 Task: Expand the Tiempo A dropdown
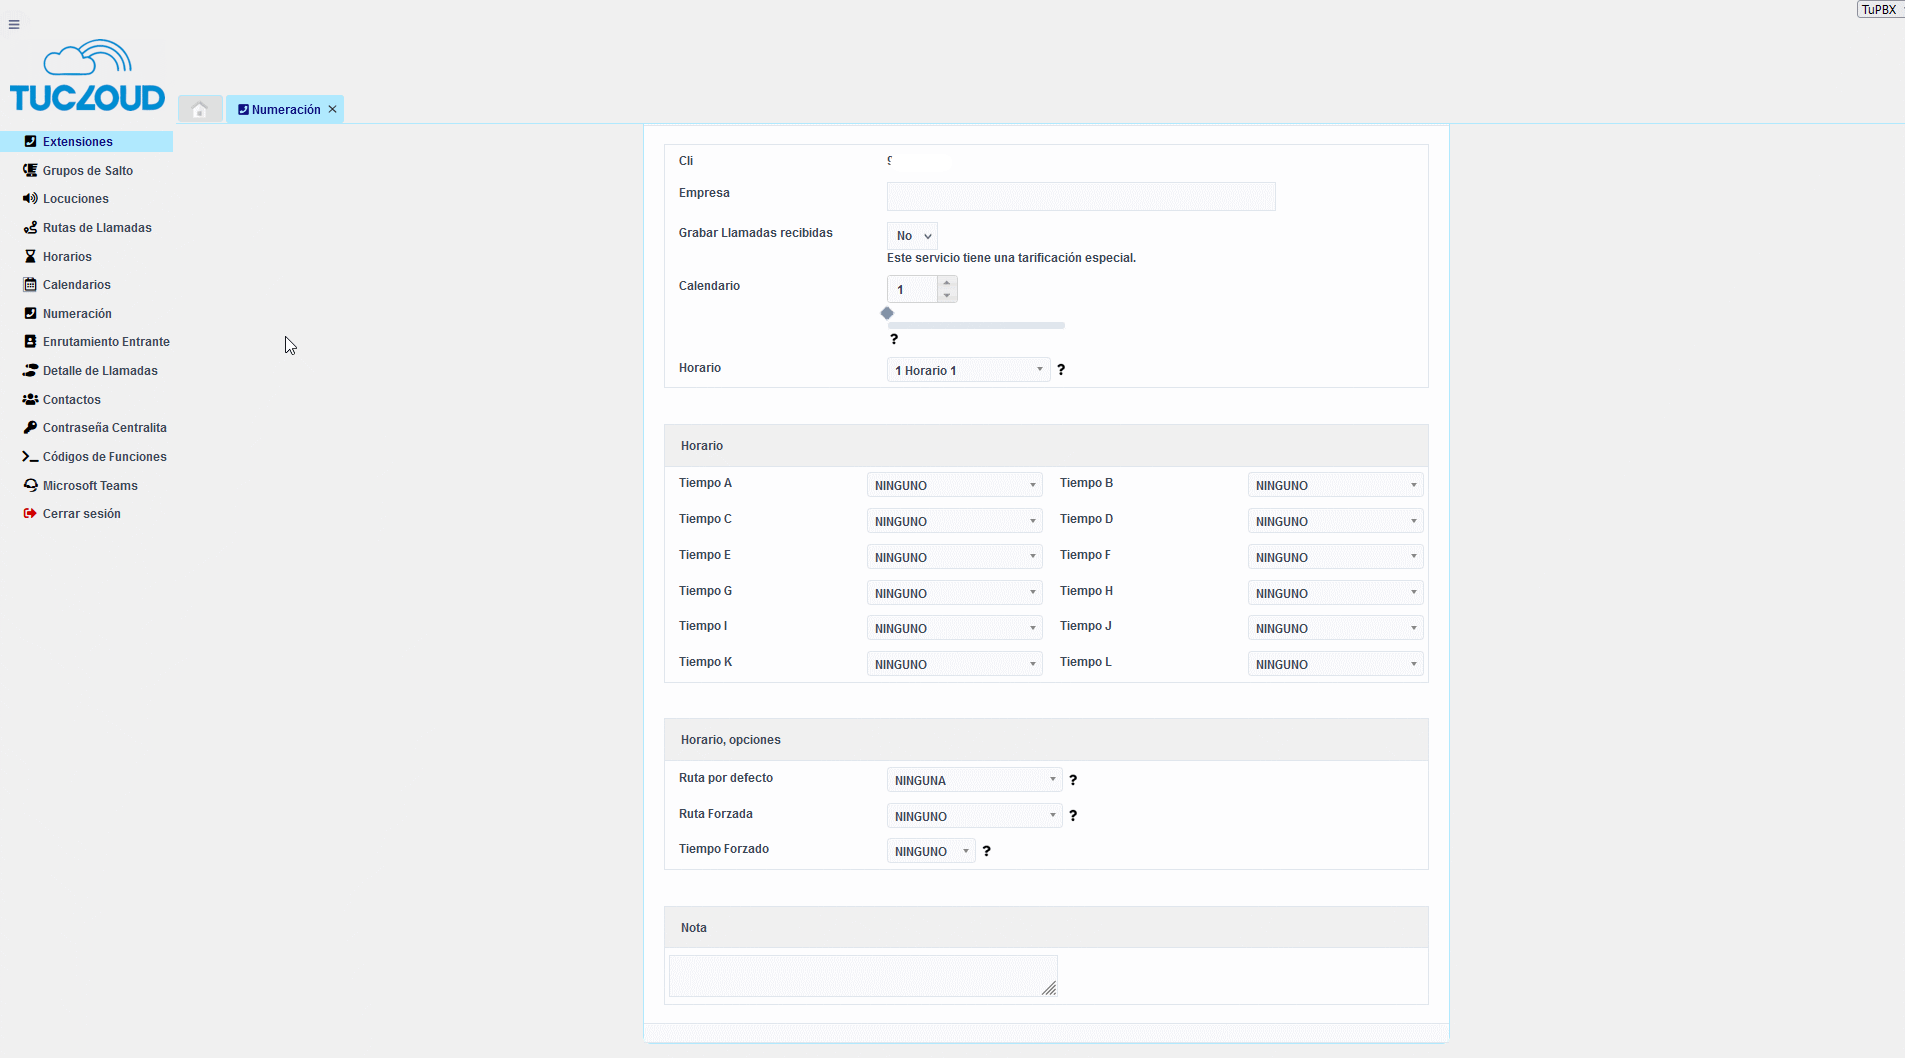954,485
